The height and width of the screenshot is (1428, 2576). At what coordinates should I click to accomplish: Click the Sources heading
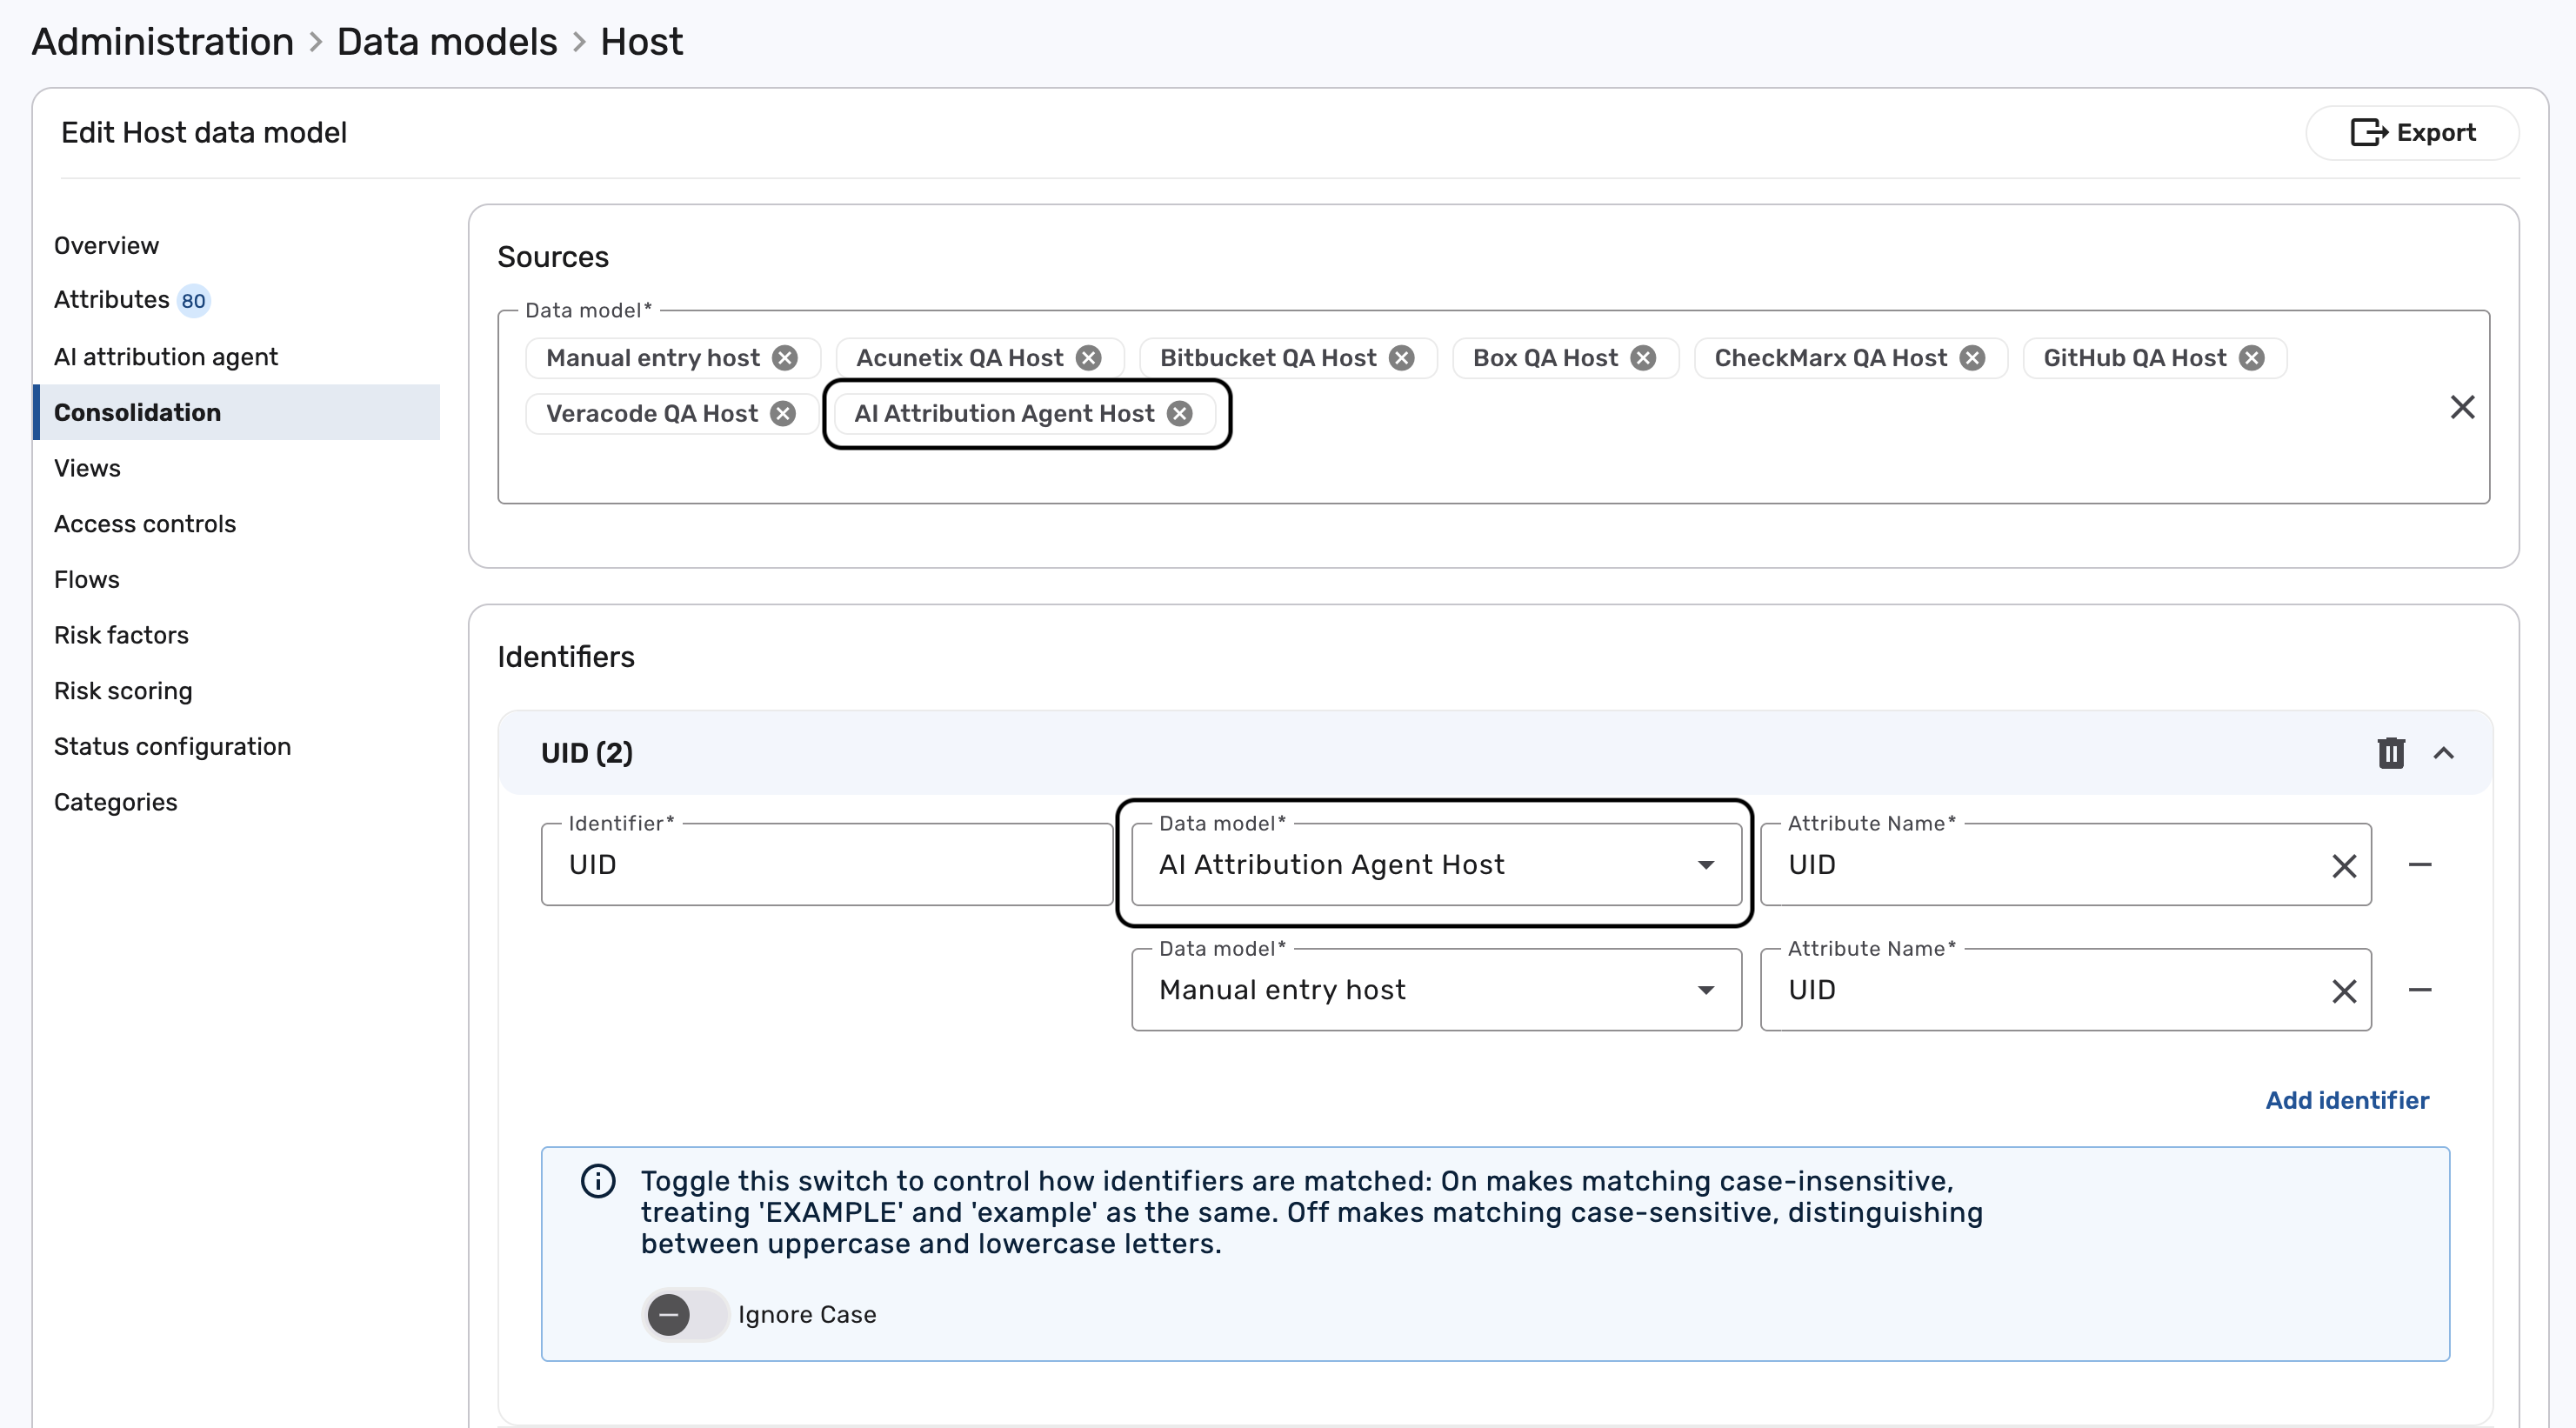553,257
